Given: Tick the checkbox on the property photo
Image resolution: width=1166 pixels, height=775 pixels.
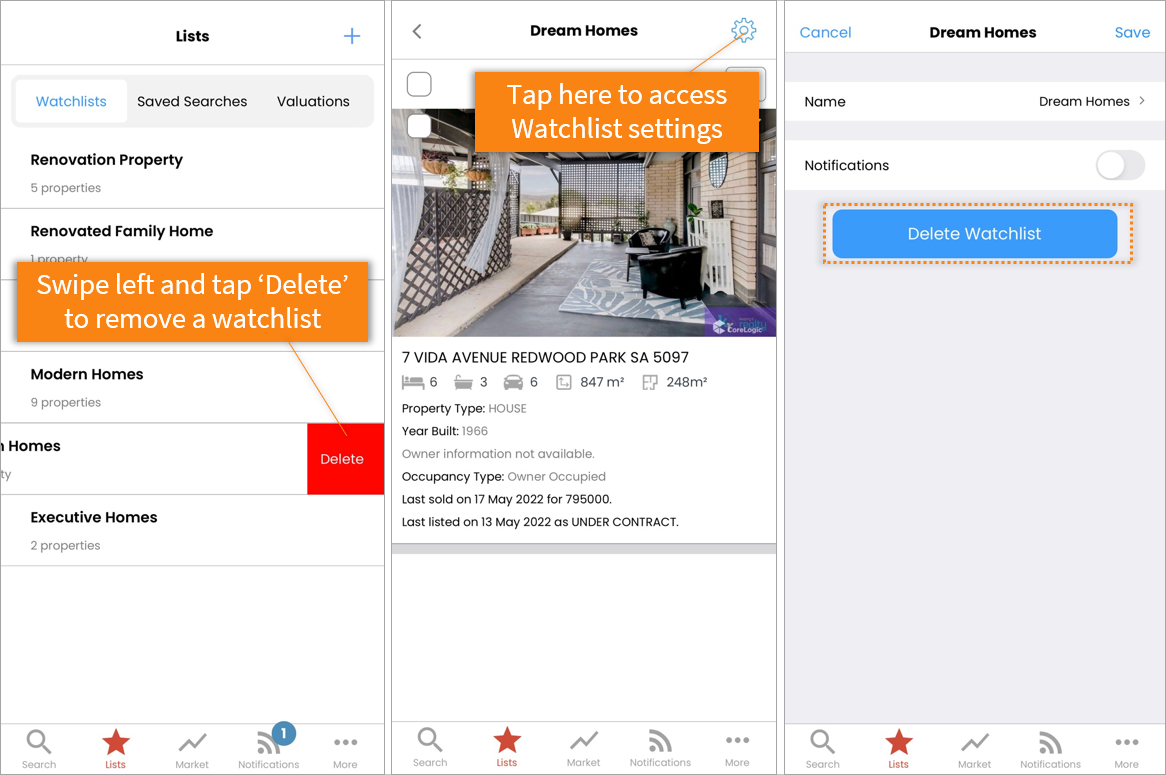Looking at the screenshot, I should click(x=419, y=125).
